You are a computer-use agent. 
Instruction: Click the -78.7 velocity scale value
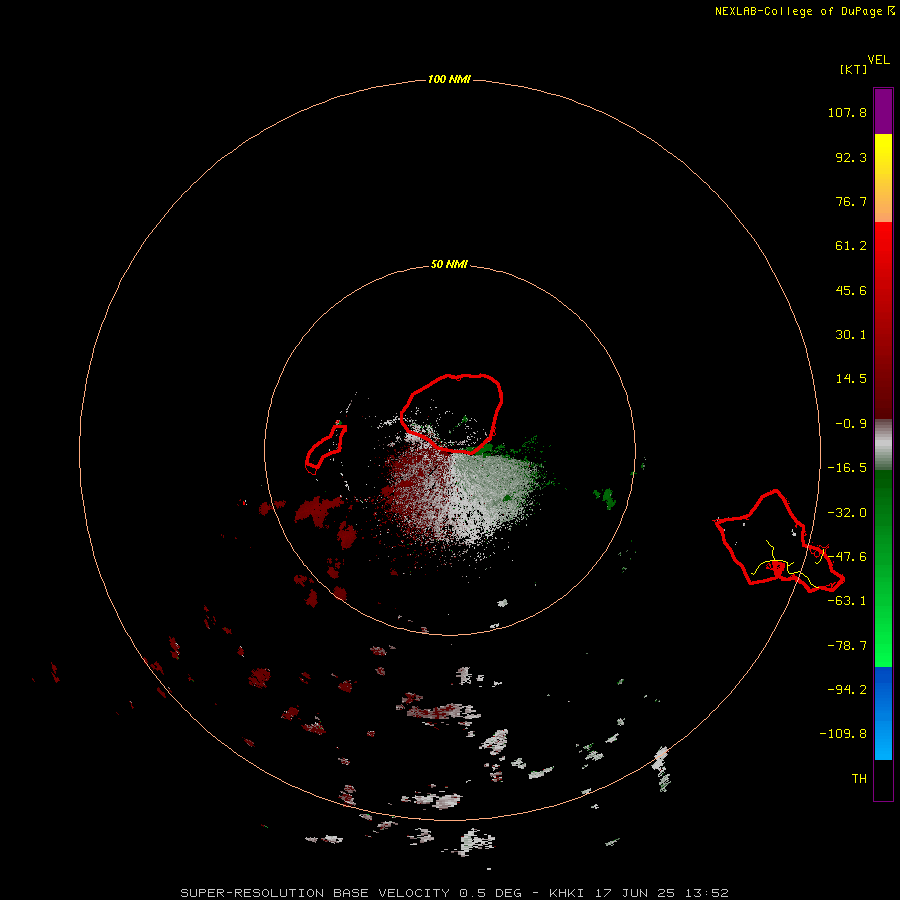[x=847, y=646]
